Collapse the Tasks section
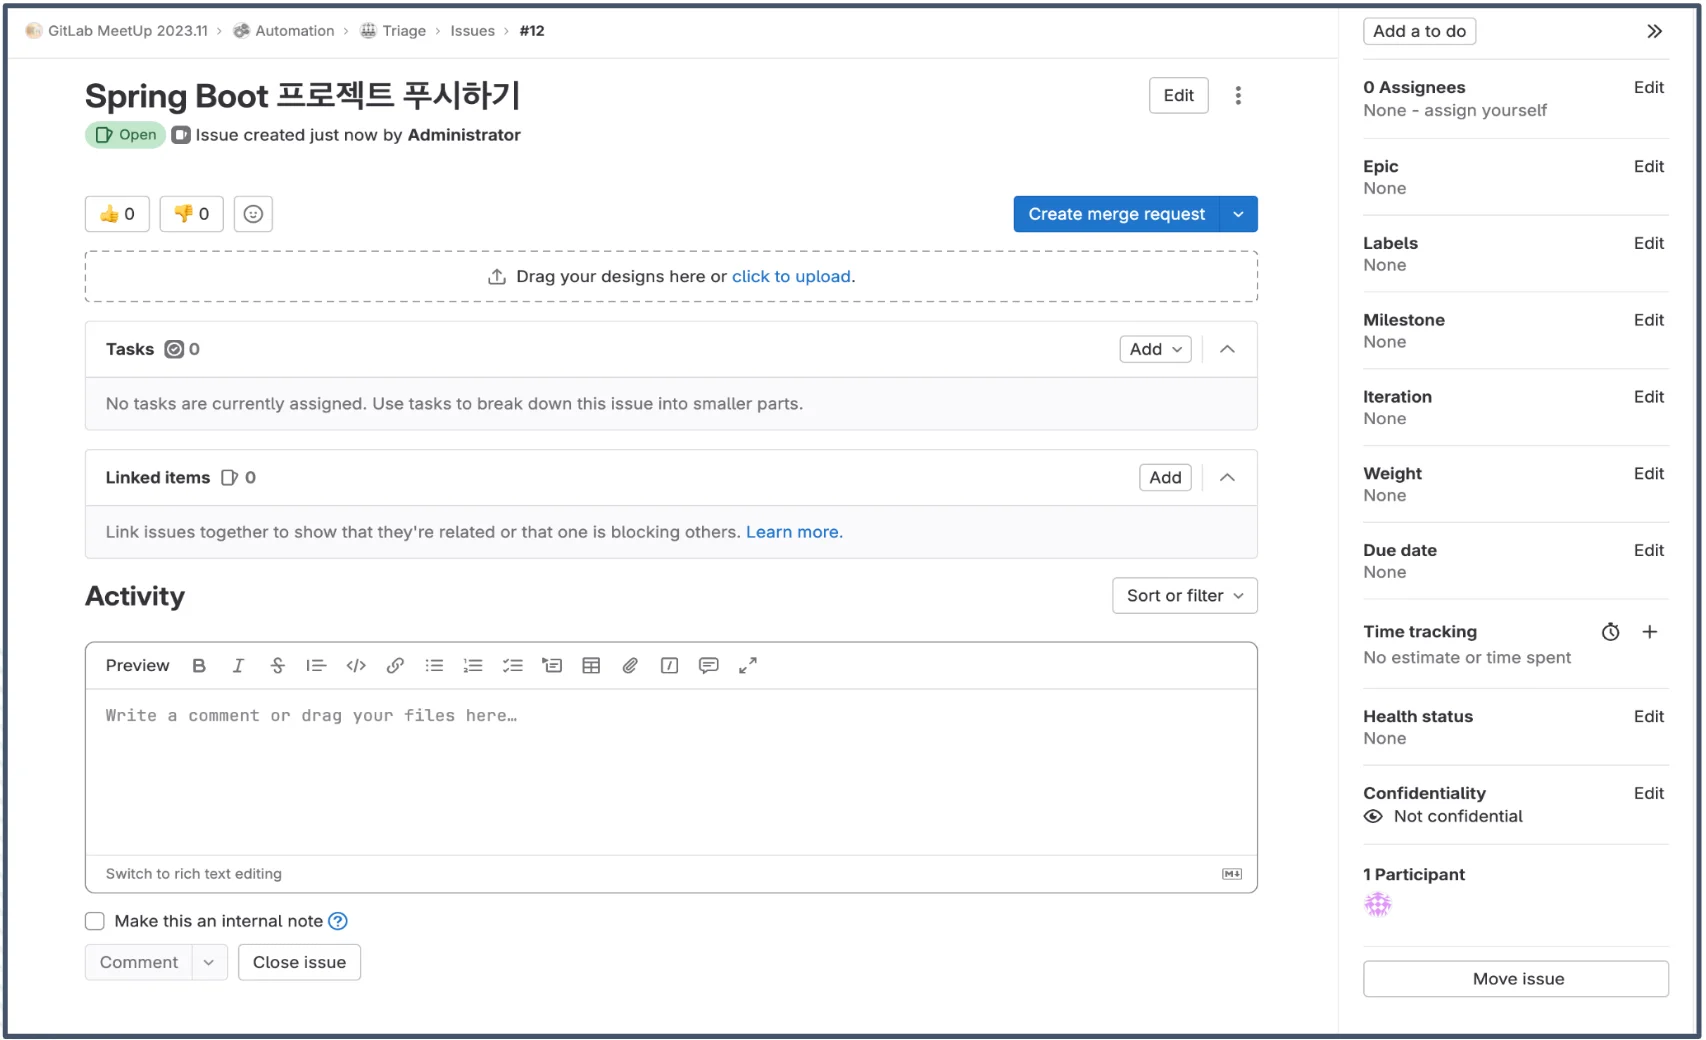This screenshot has width=1706, height=1040. point(1227,349)
